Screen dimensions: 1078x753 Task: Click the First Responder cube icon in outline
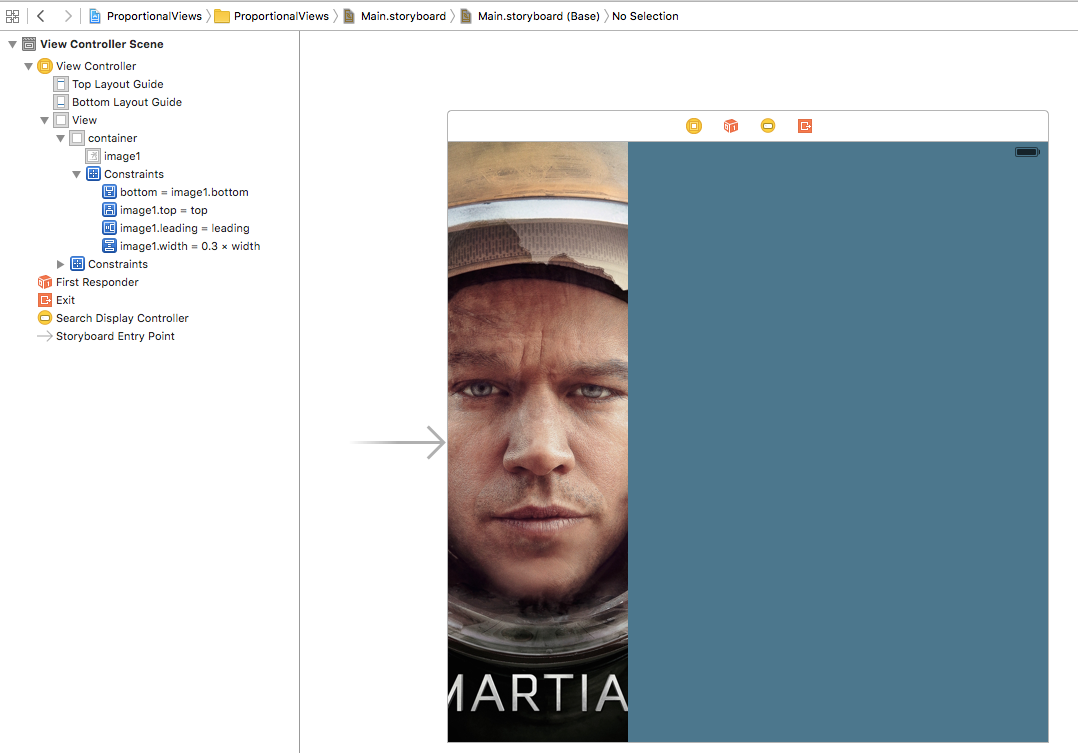click(x=45, y=282)
